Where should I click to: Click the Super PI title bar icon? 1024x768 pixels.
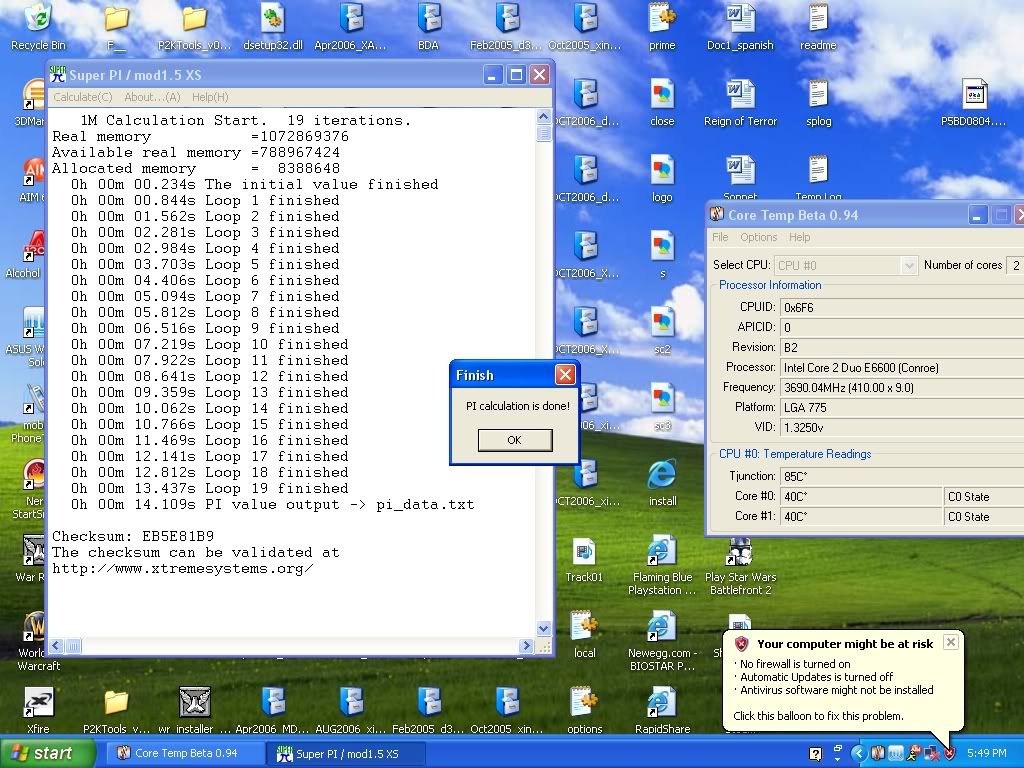[58, 74]
